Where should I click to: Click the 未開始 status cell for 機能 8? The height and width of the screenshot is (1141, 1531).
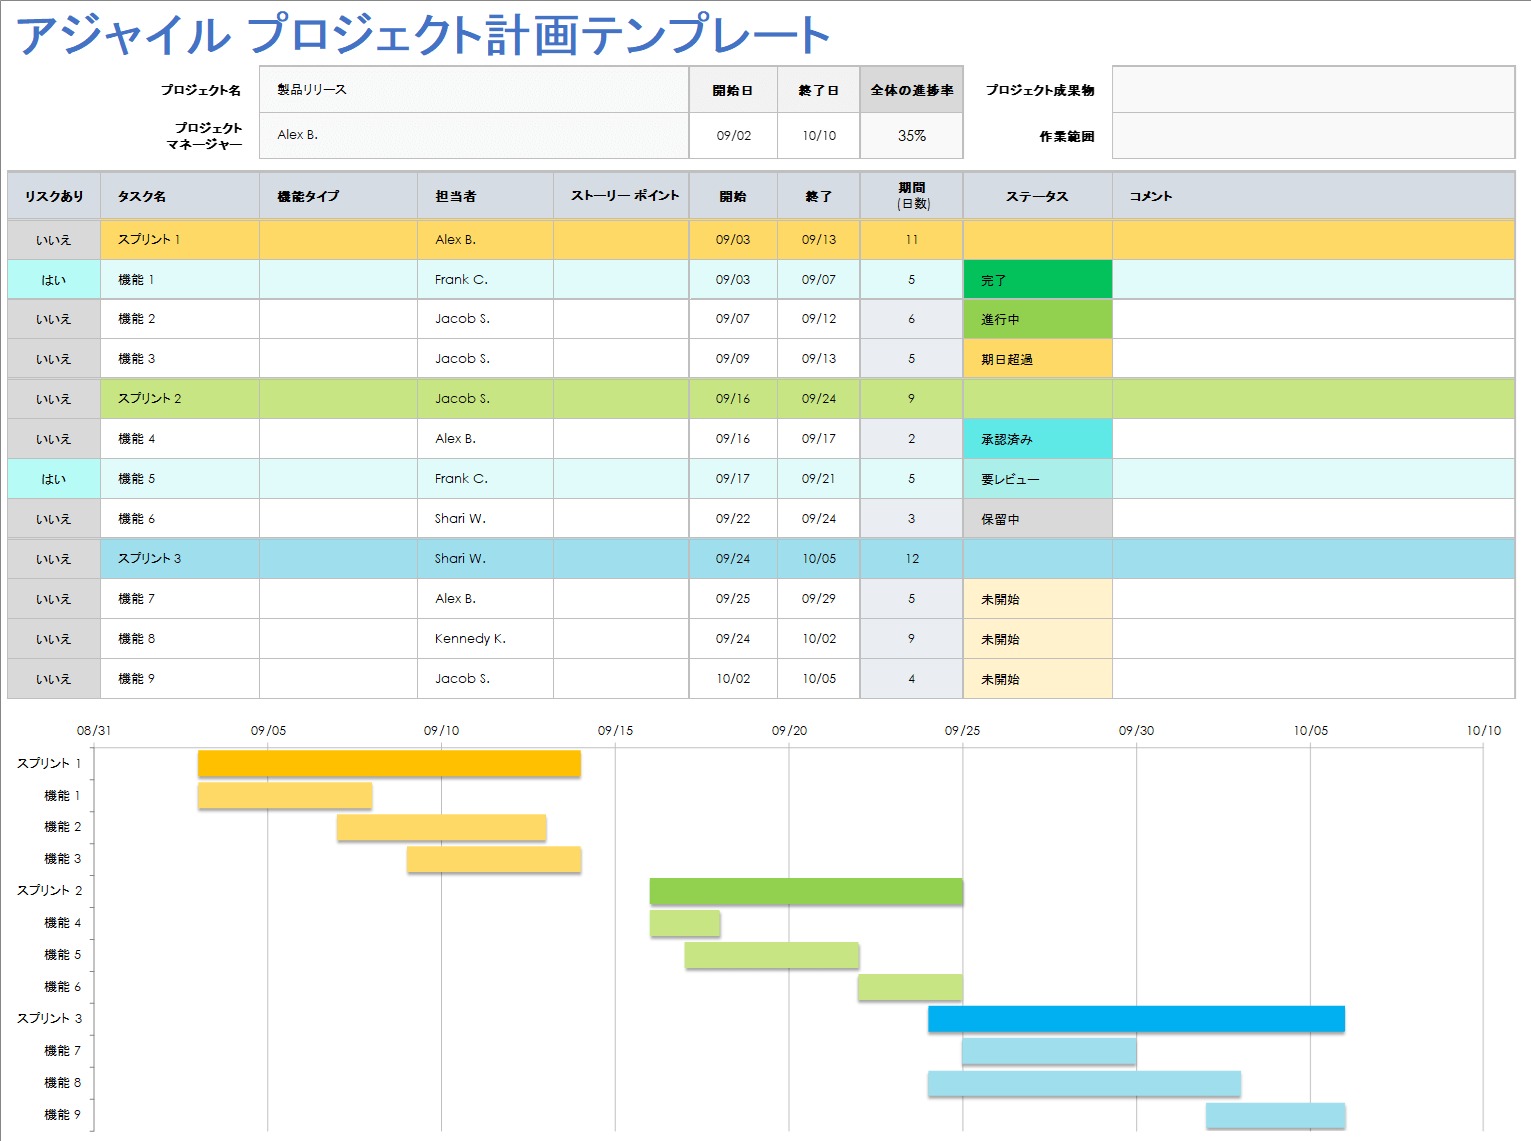1037,639
